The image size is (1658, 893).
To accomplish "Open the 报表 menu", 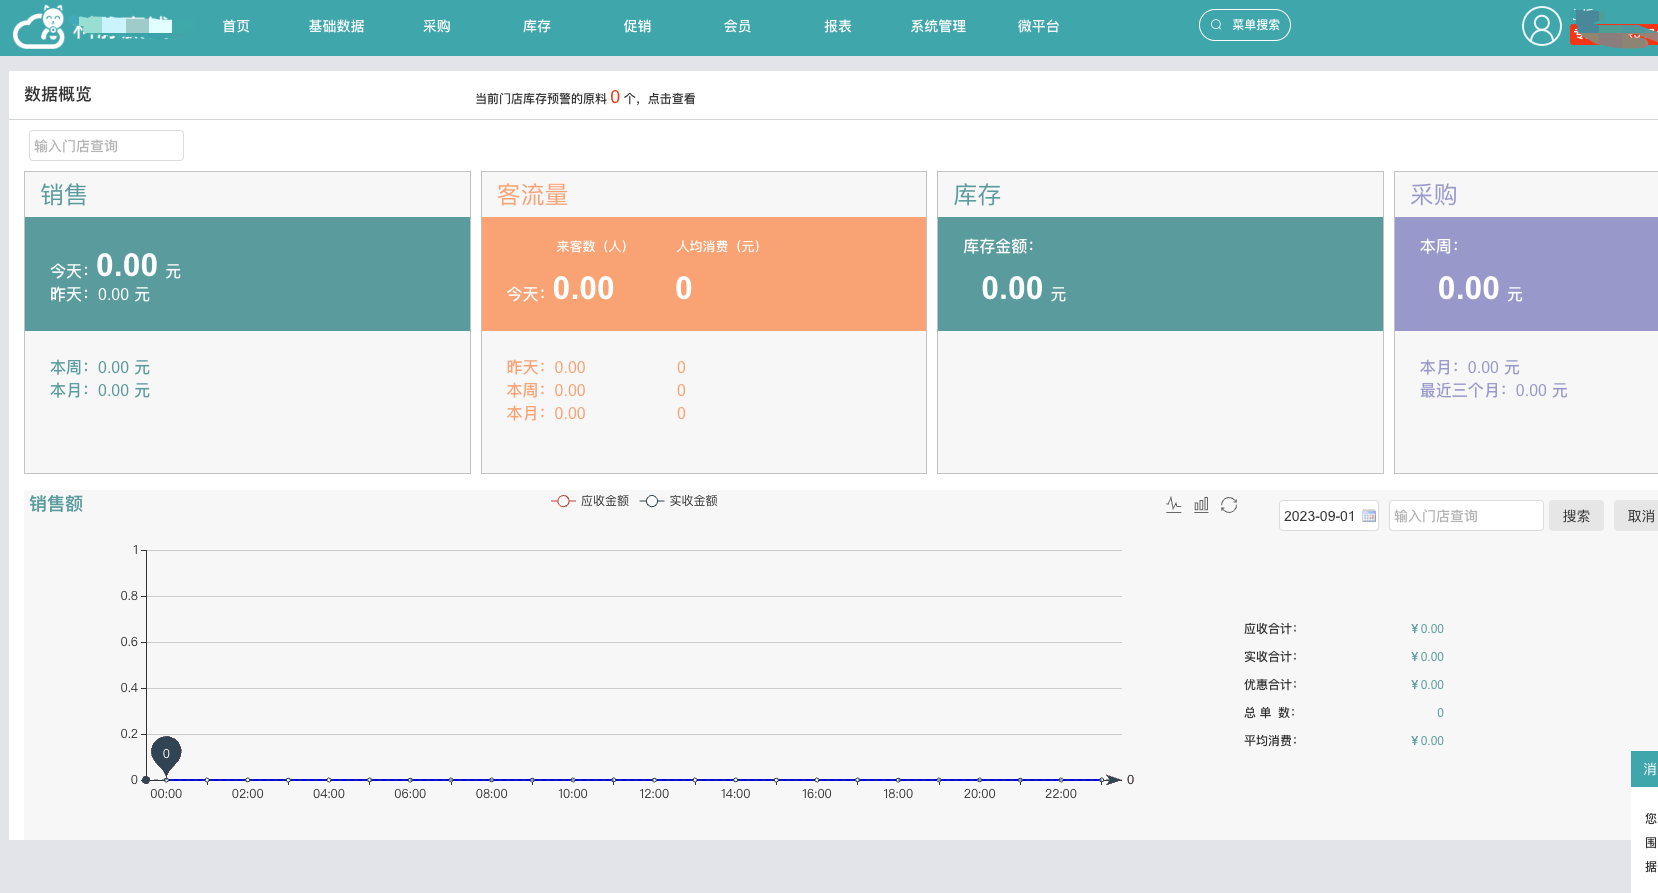I will coord(838,26).
